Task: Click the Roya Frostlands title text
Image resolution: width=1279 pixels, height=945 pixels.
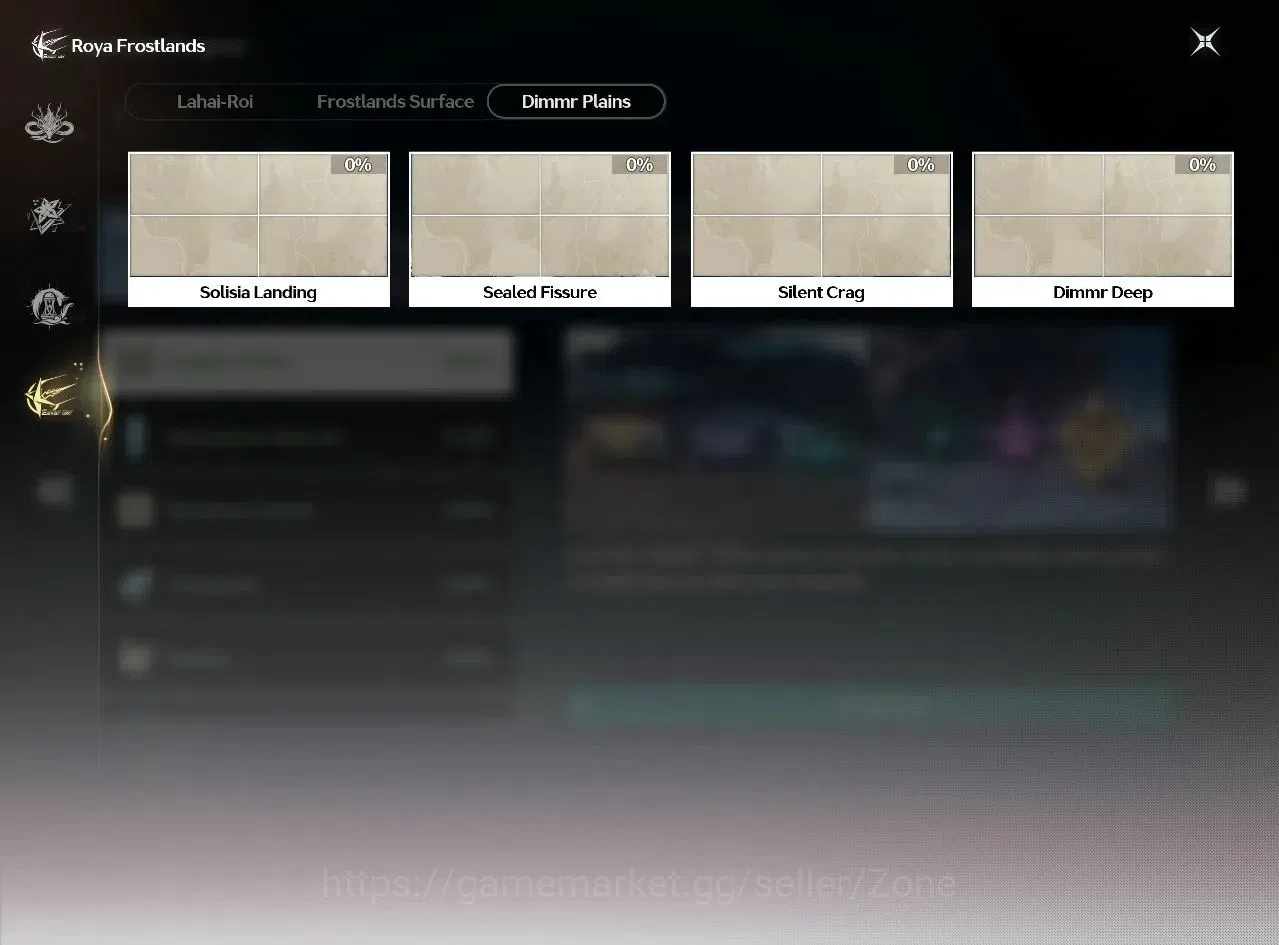Action: [138, 46]
